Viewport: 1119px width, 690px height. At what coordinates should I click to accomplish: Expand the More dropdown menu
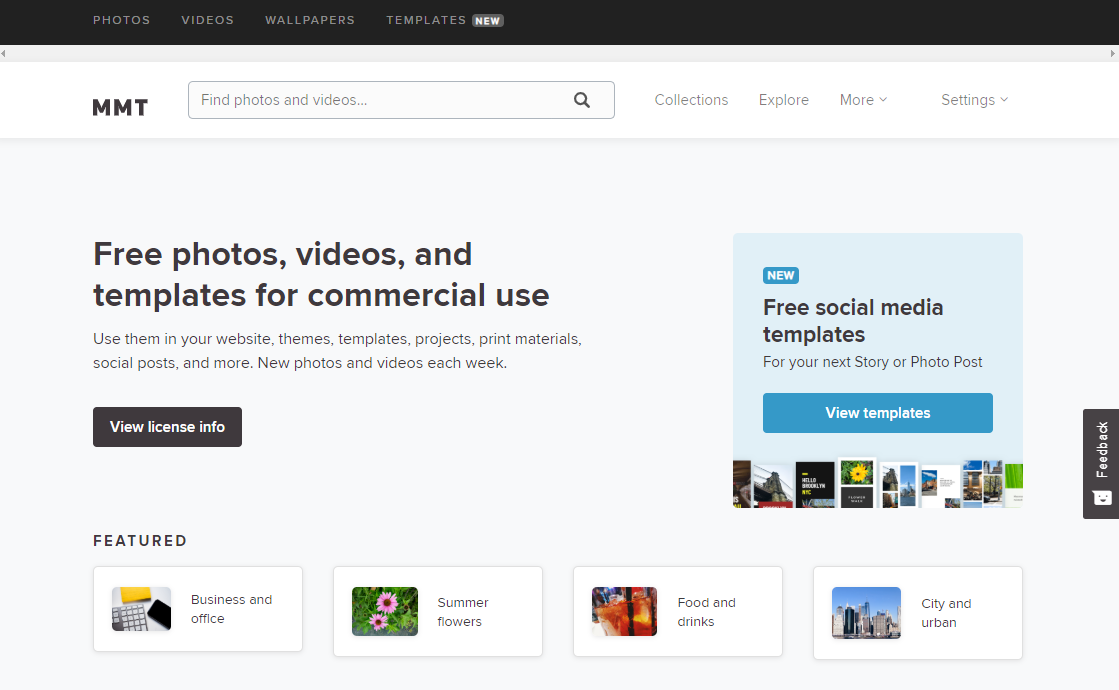(863, 100)
